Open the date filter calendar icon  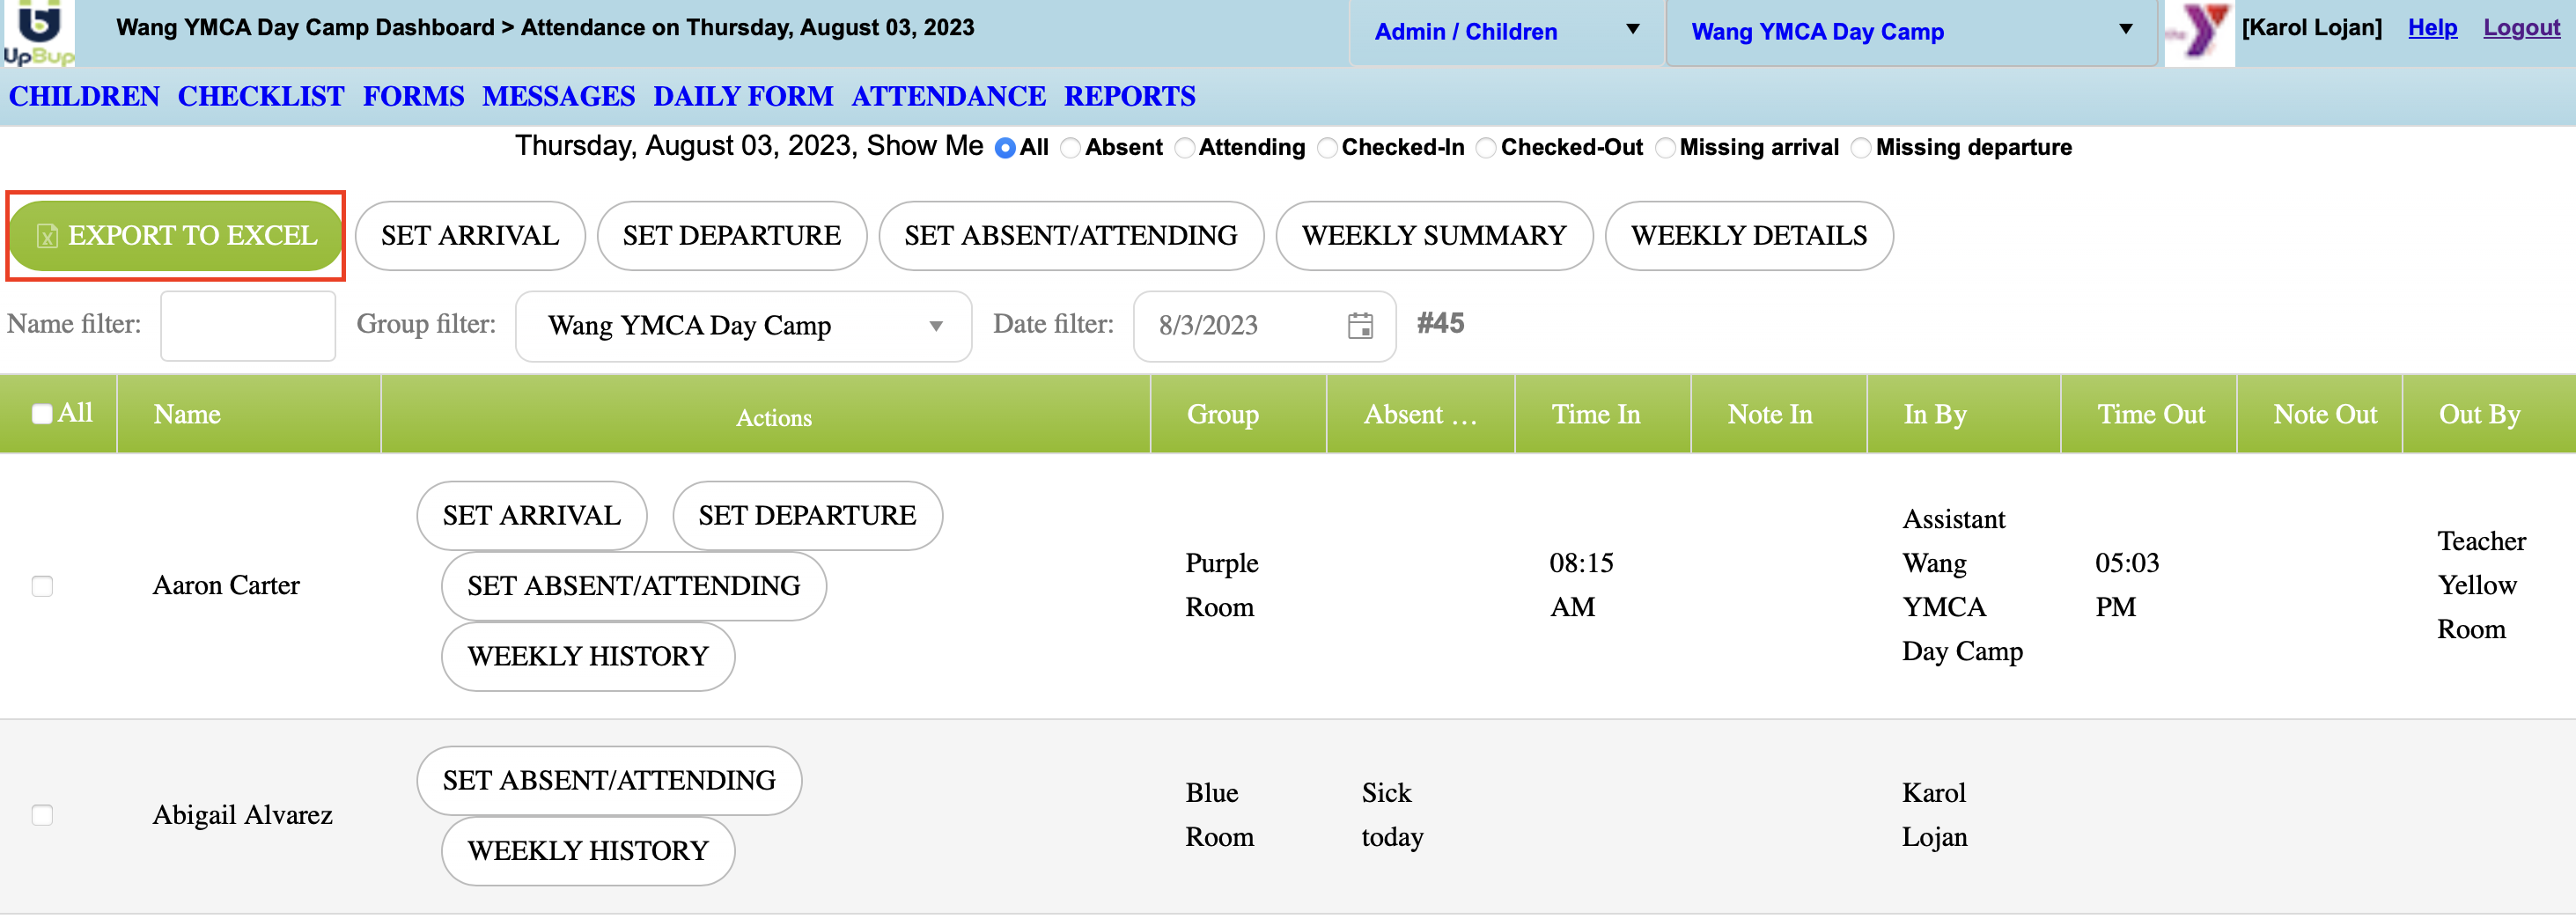tap(1360, 325)
